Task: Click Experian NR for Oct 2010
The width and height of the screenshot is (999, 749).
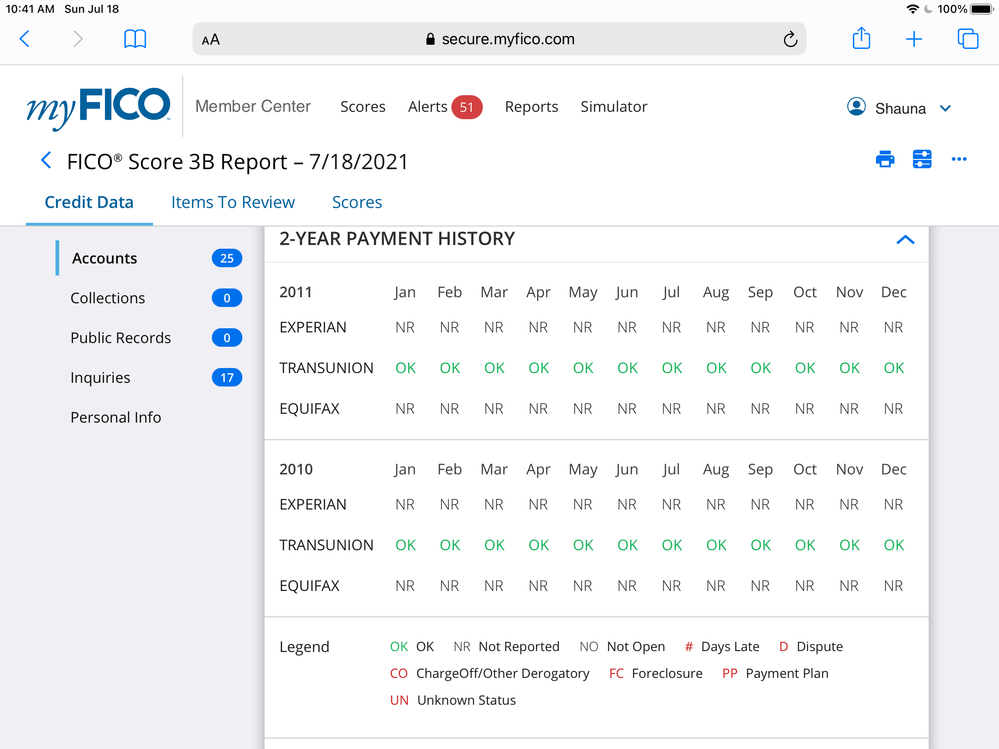Action: [x=805, y=504]
